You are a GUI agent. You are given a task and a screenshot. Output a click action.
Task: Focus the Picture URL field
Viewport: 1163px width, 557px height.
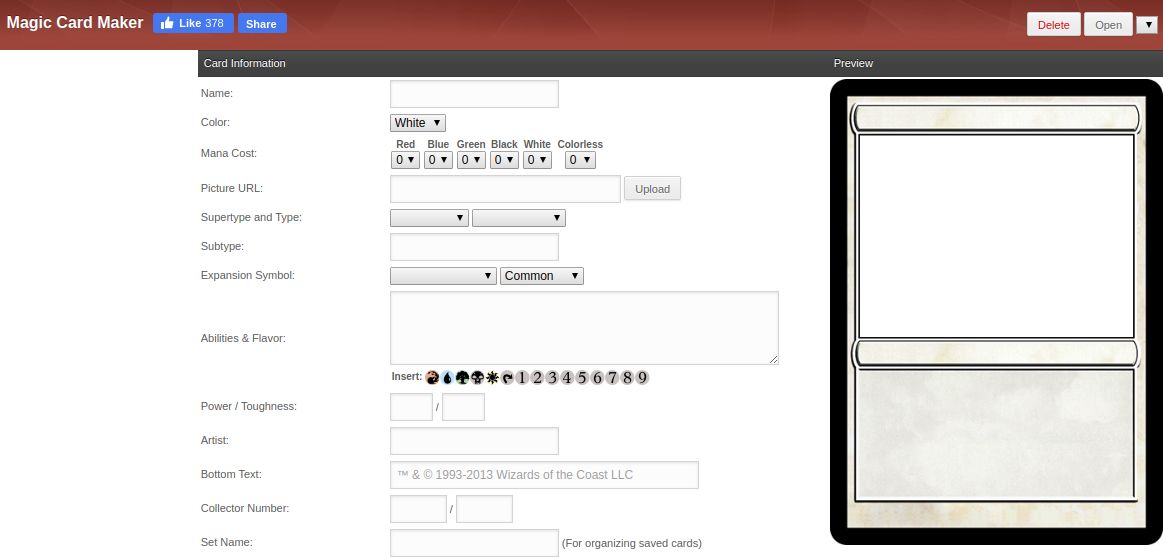coord(505,189)
